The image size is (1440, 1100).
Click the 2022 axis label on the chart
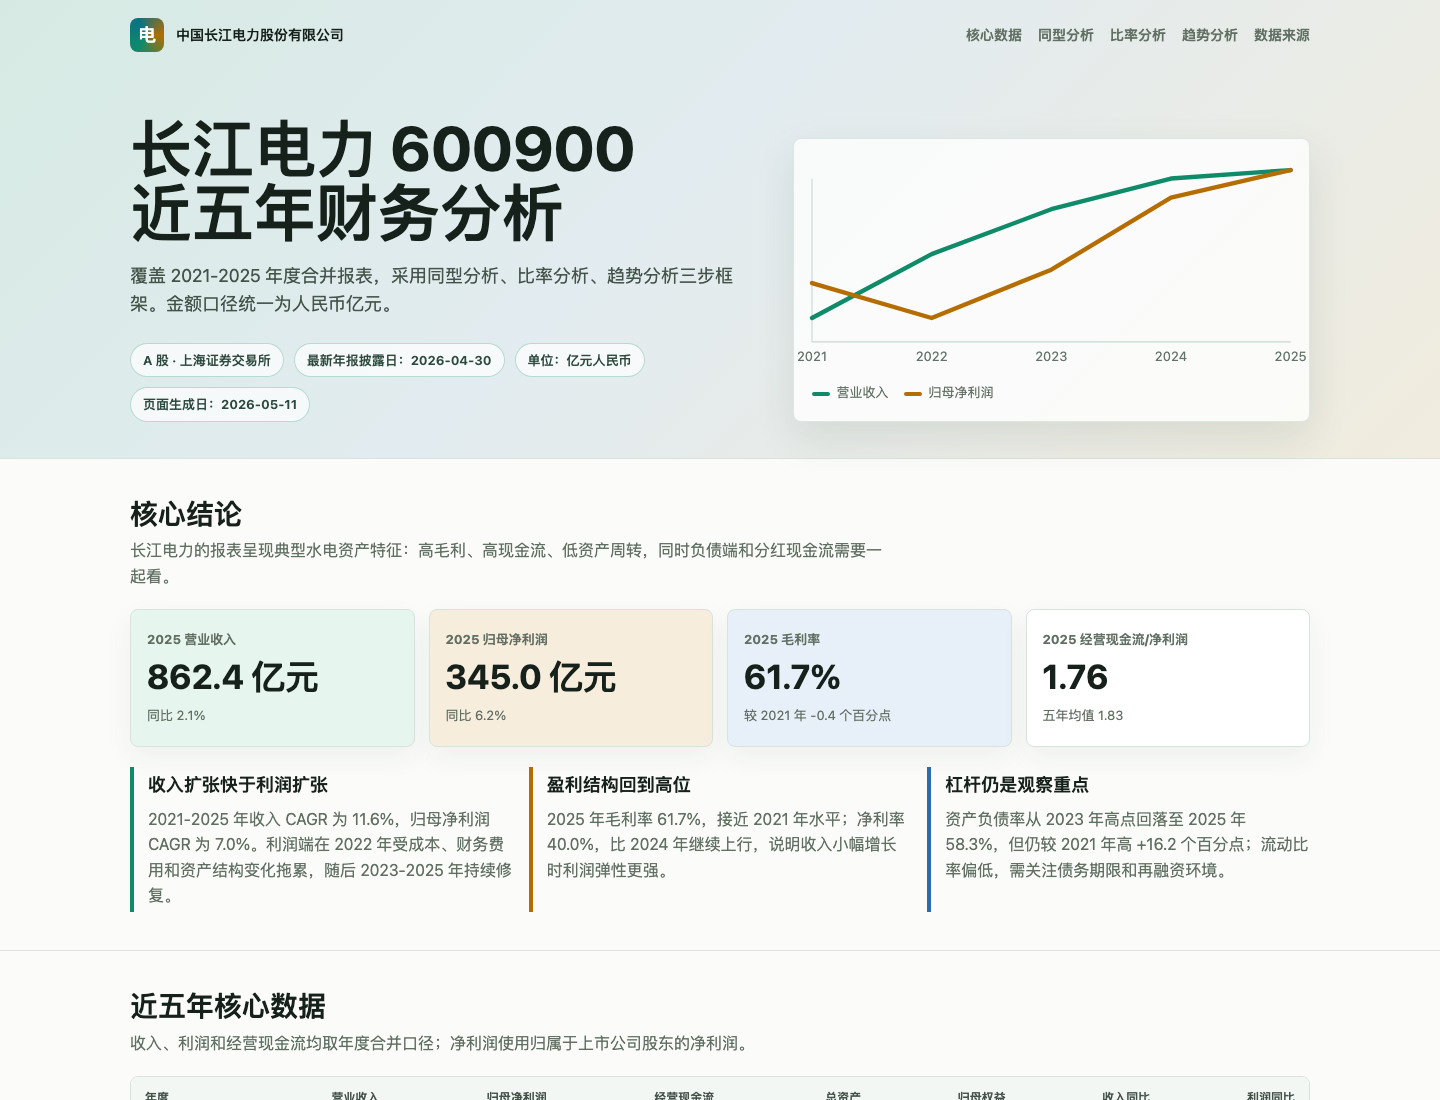click(x=931, y=356)
